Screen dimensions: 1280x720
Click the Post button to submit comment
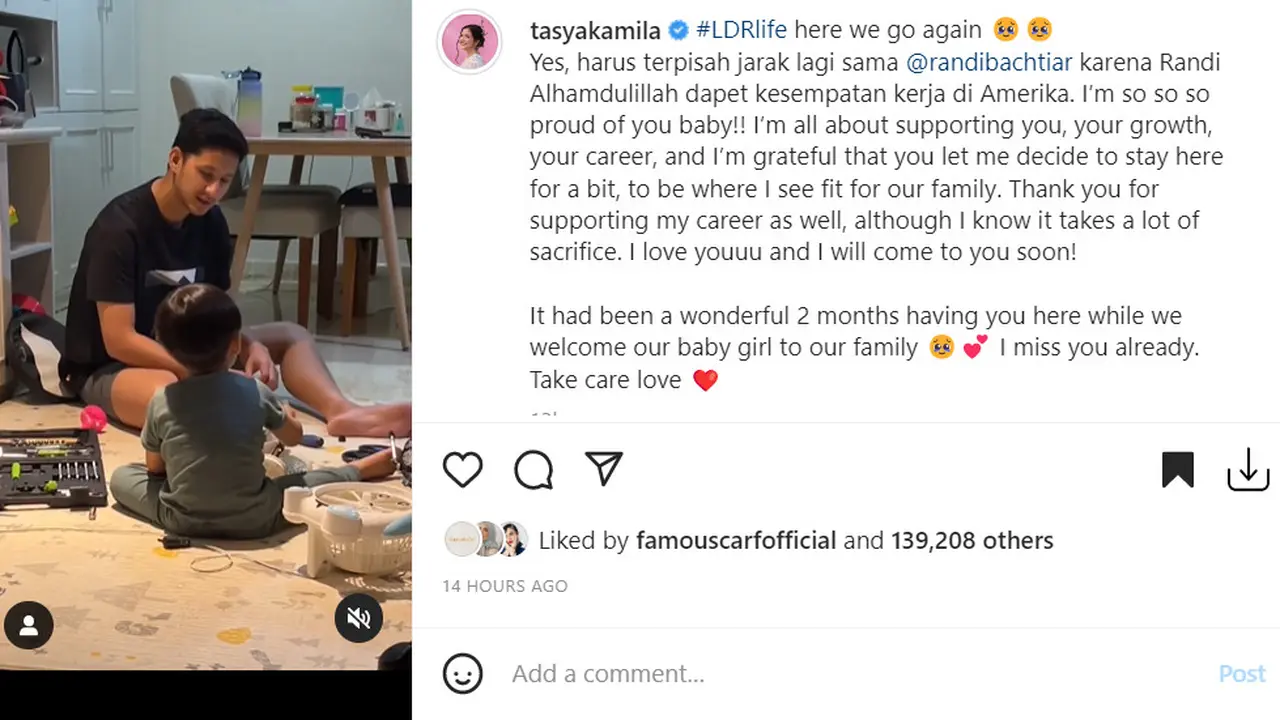click(1241, 673)
